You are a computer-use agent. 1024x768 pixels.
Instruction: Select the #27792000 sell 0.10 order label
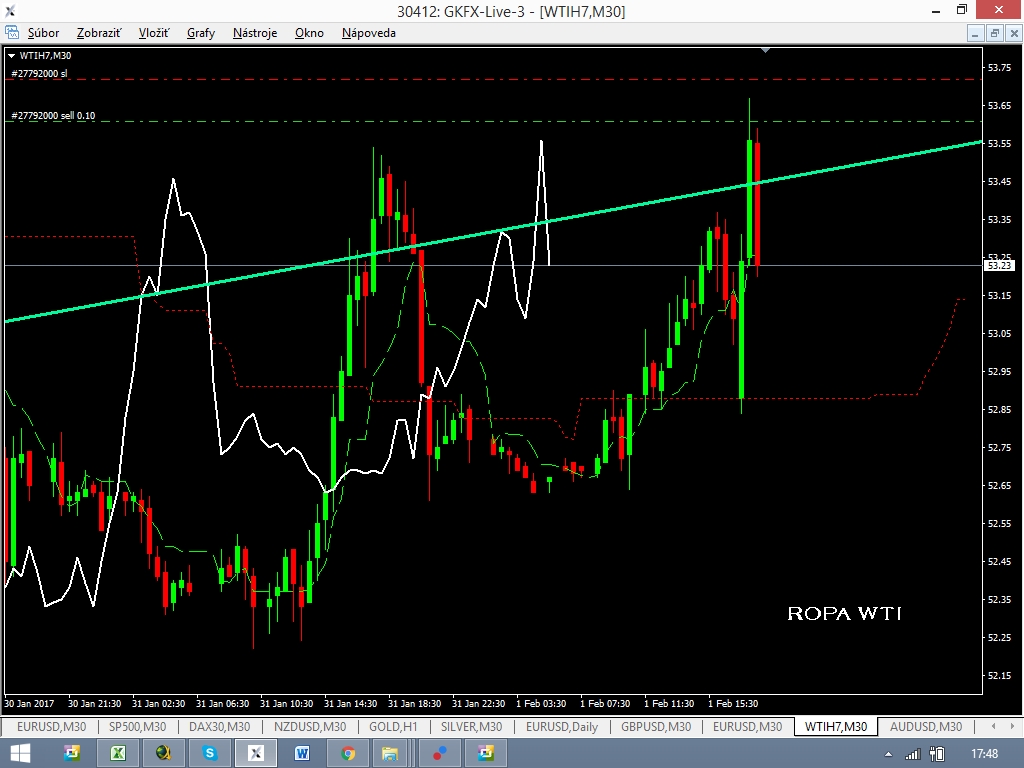click(53, 116)
